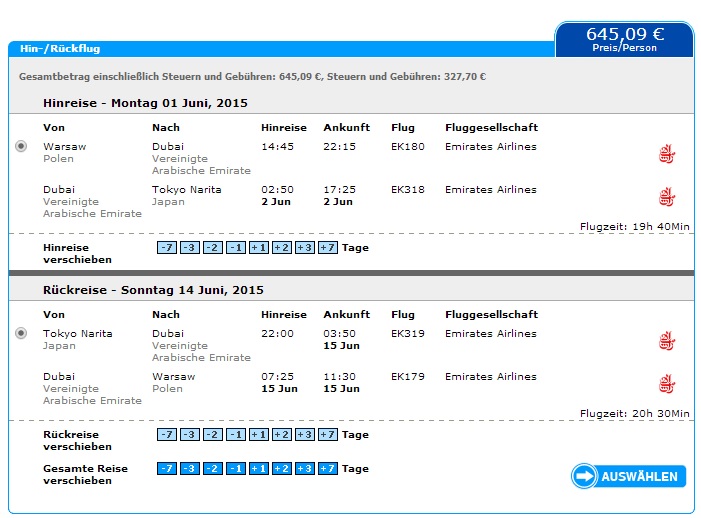Shift Hinreise by -3 days
This screenshot has height=518, width=701.
pos(190,248)
